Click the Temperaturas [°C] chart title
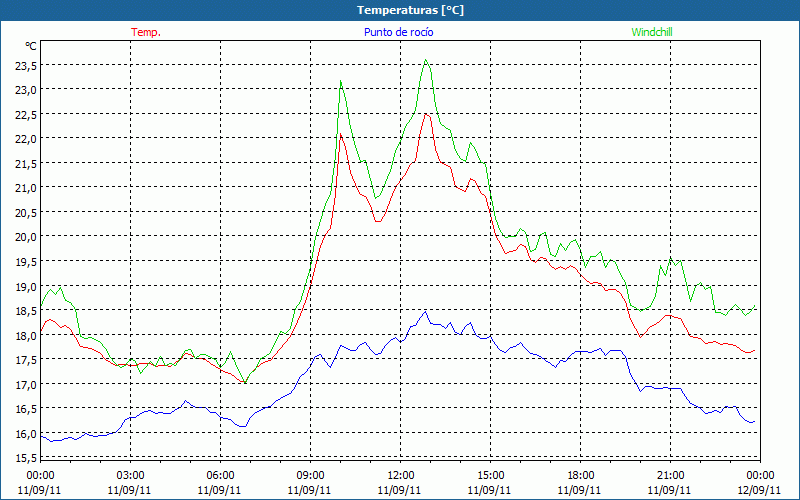The width and height of the screenshot is (800, 500). tap(410, 10)
